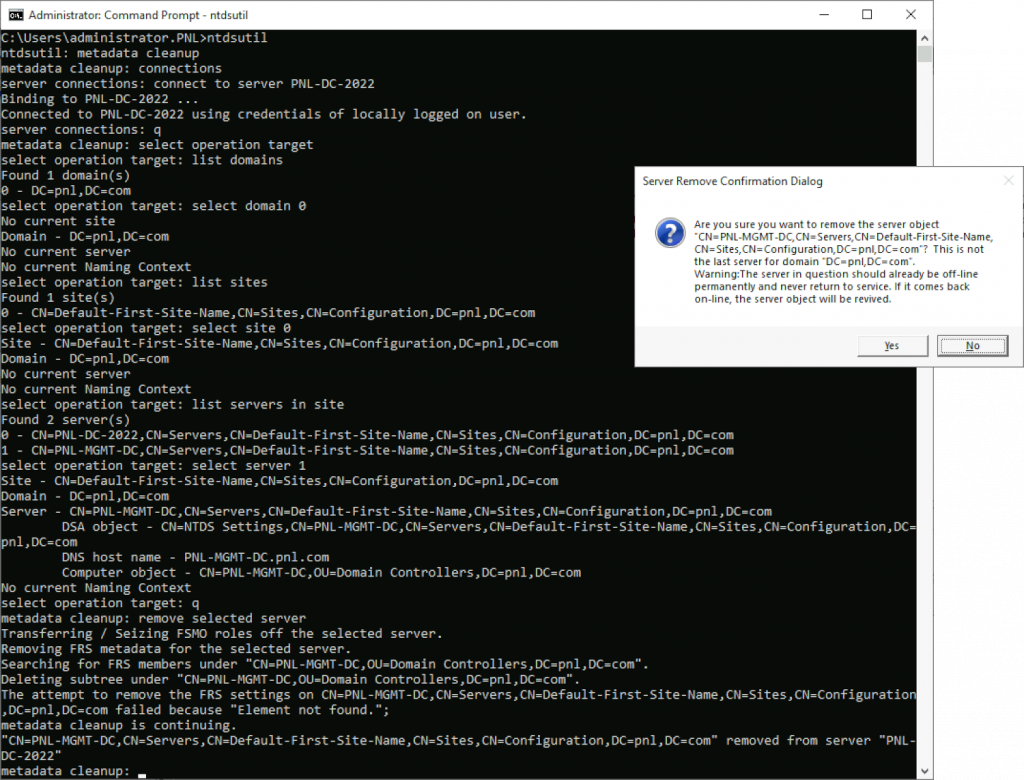The width and height of the screenshot is (1024, 780).
Task: Click the "Found 1 site(s)" line
Action: pos(57,298)
